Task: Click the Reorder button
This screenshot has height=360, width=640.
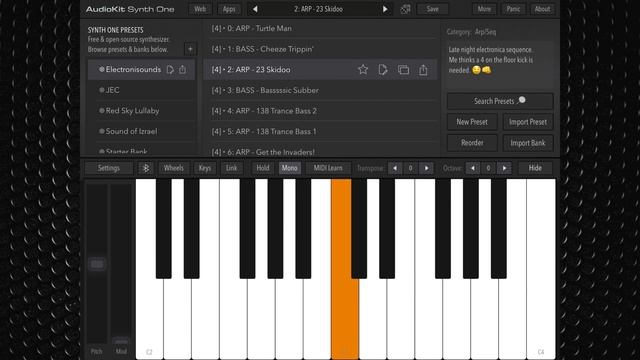Action: [x=472, y=143]
